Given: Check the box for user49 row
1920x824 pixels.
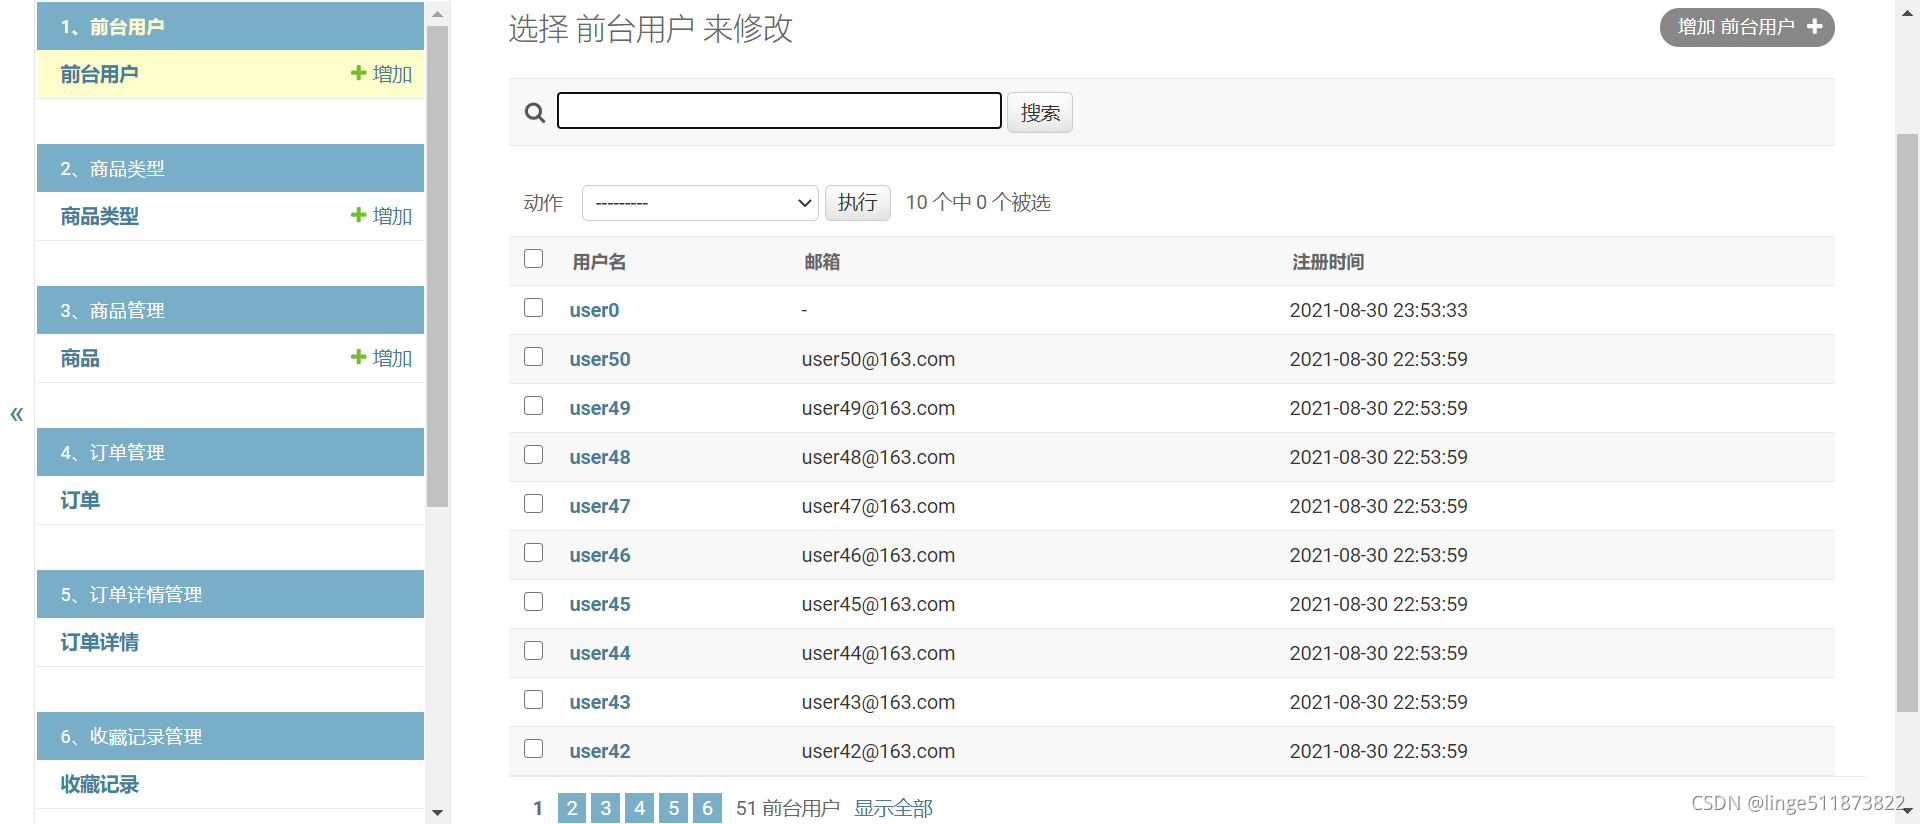Looking at the screenshot, I should (534, 406).
